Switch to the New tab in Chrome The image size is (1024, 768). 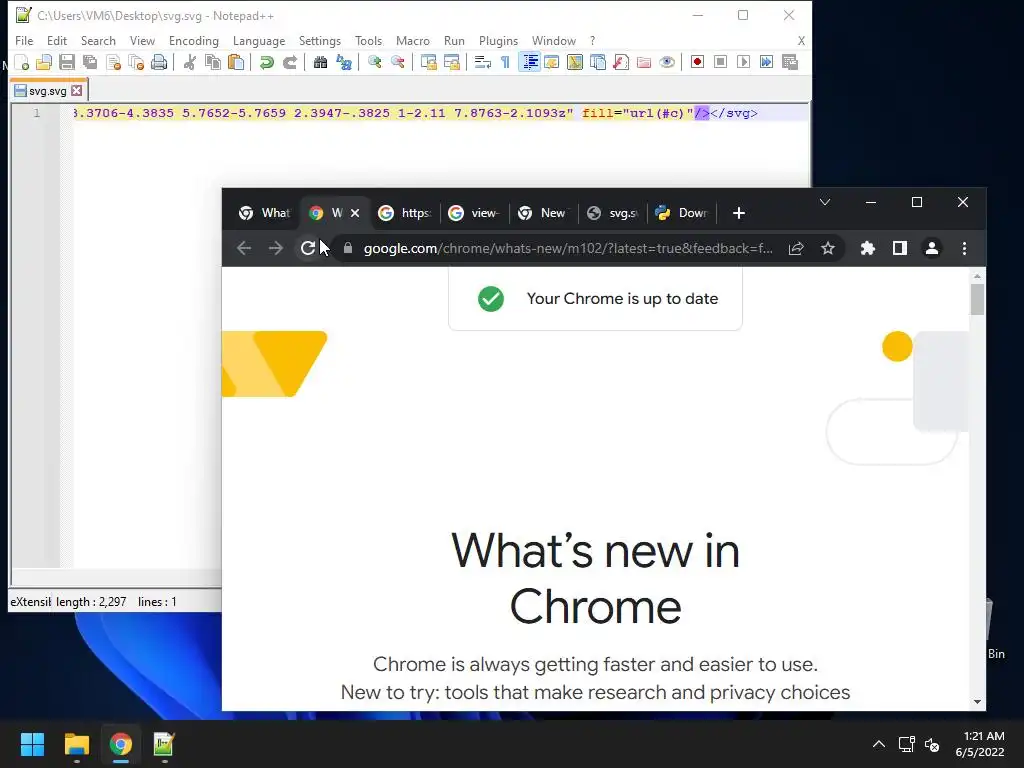pyautogui.click(x=543, y=213)
